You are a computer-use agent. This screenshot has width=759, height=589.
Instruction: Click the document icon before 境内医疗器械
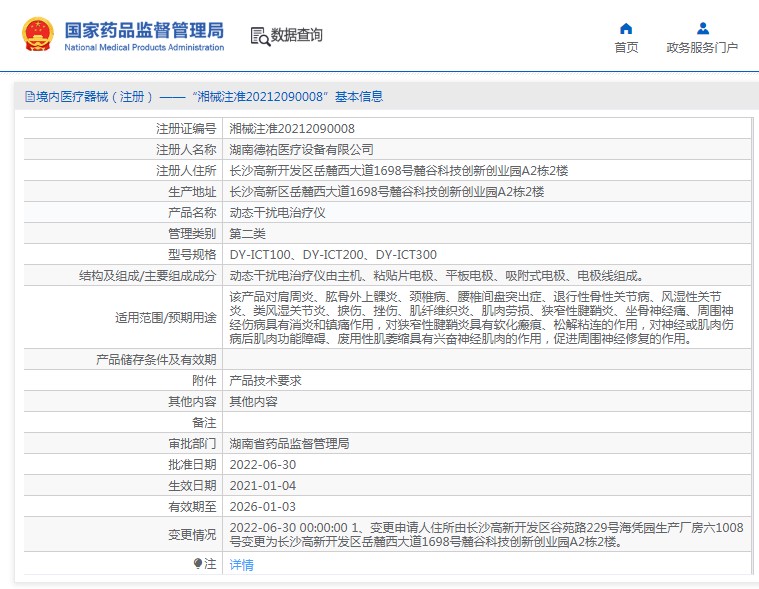coord(29,97)
